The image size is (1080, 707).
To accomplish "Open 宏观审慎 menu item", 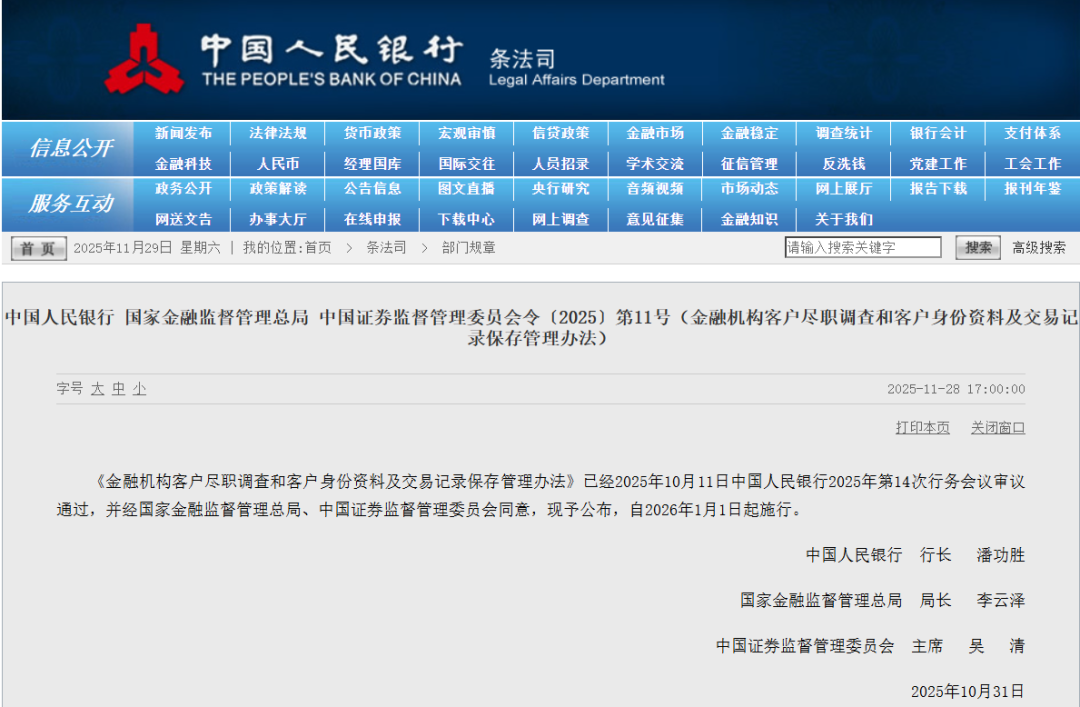I will [x=466, y=133].
